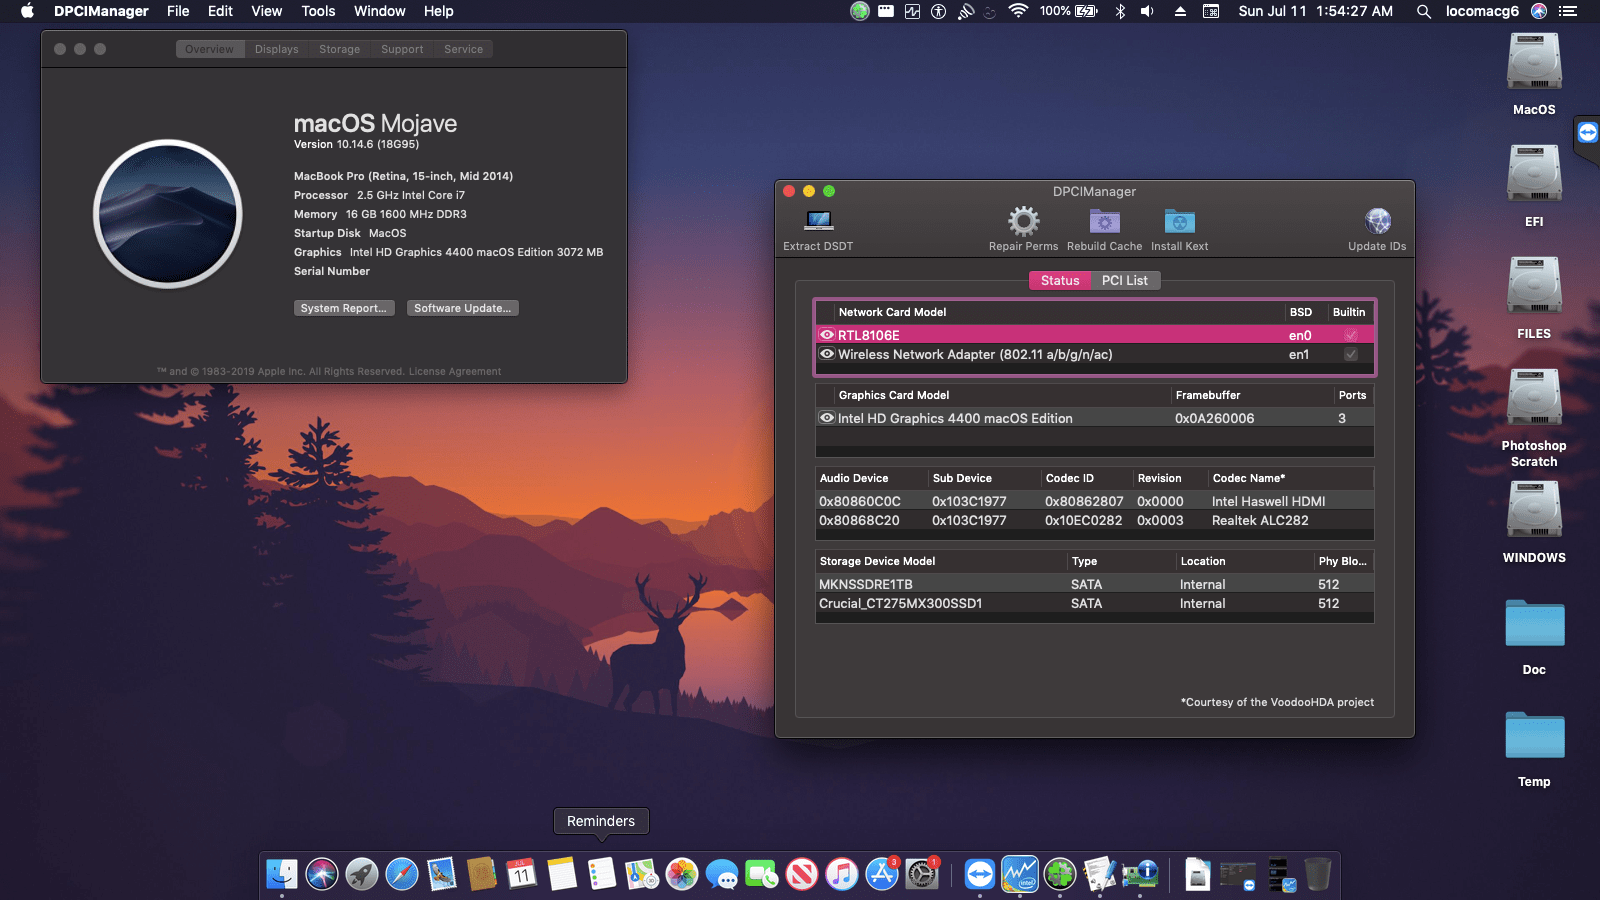Open the Wi-Fi status menu
The width and height of the screenshot is (1600, 900).
[1018, 11]
